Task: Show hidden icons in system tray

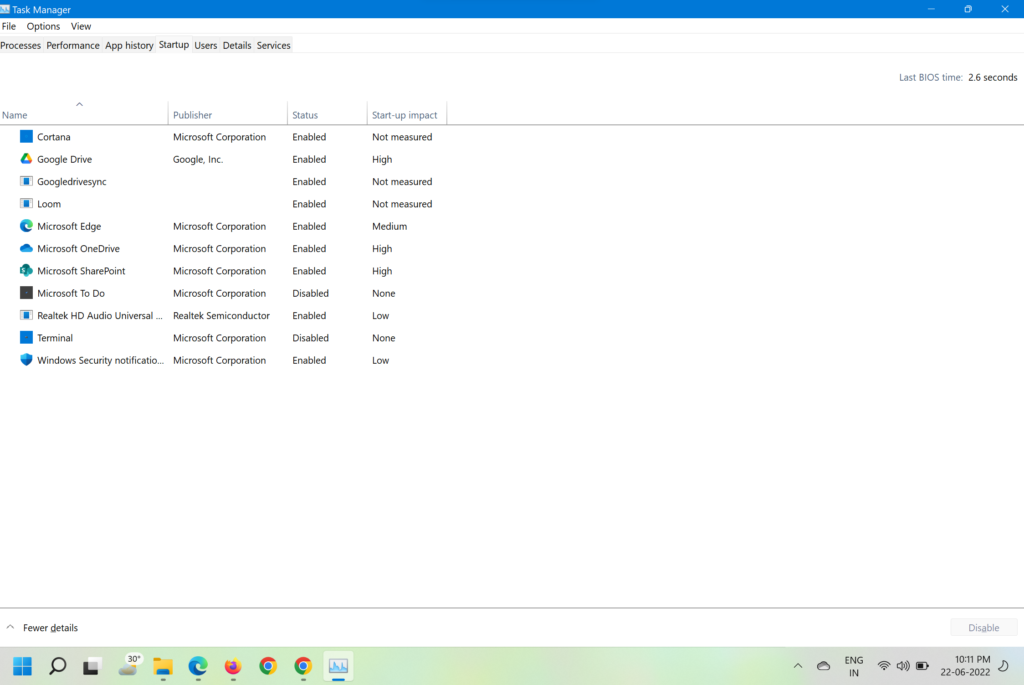Action: pos(797,666)
